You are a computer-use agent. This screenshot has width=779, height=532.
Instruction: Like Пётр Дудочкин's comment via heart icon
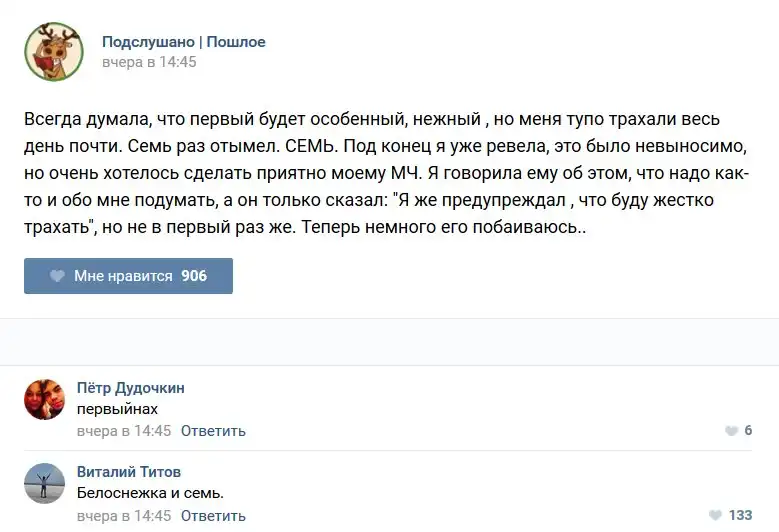tap(731, 431)
